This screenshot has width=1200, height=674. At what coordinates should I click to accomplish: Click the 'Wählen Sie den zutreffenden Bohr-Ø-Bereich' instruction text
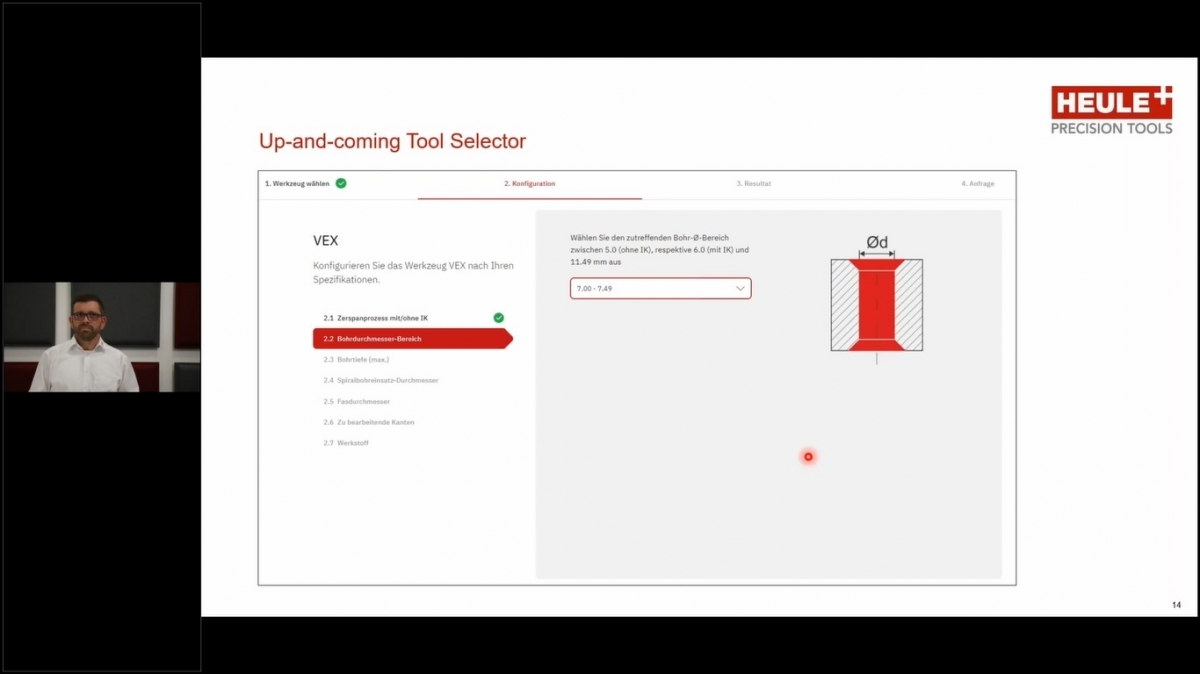coord(659,249)
